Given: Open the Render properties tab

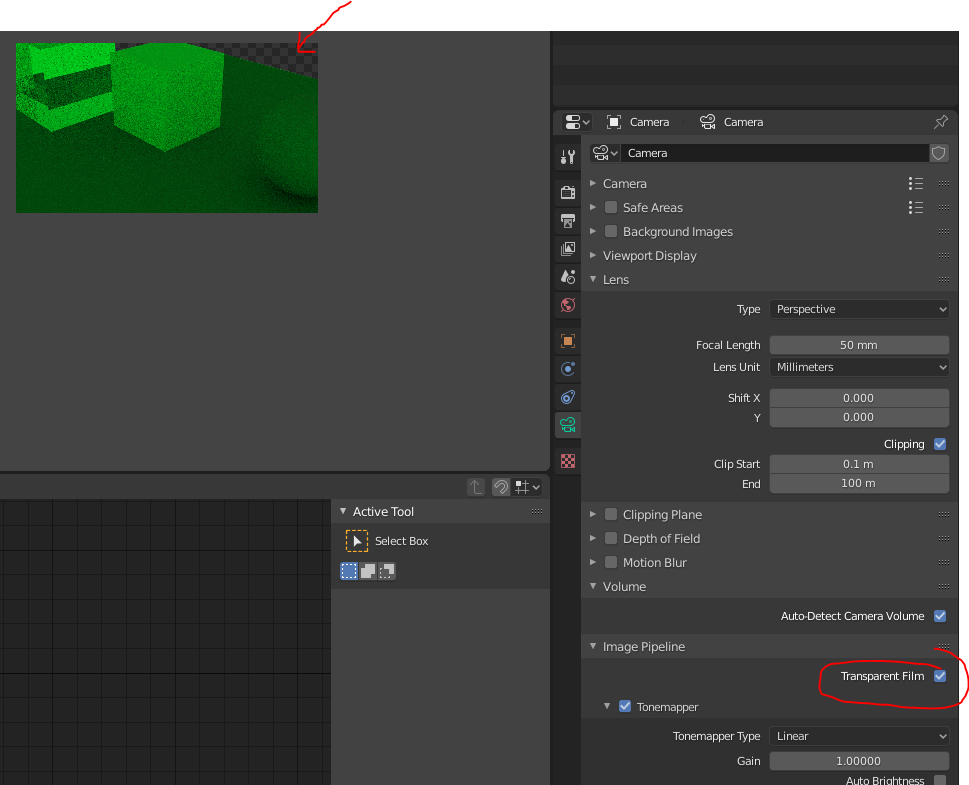Looking at the screenshot, I should click(x=568, y=192).
